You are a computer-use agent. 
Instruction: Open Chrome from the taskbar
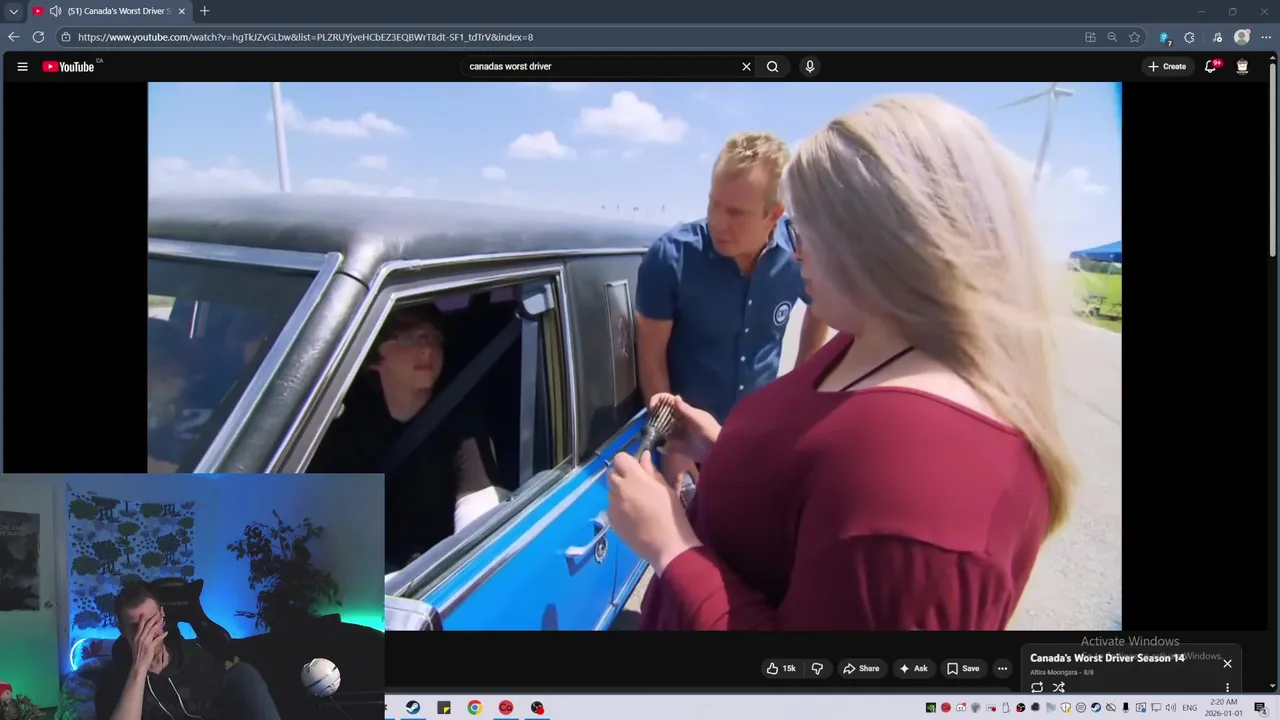(x=475, y=708)
